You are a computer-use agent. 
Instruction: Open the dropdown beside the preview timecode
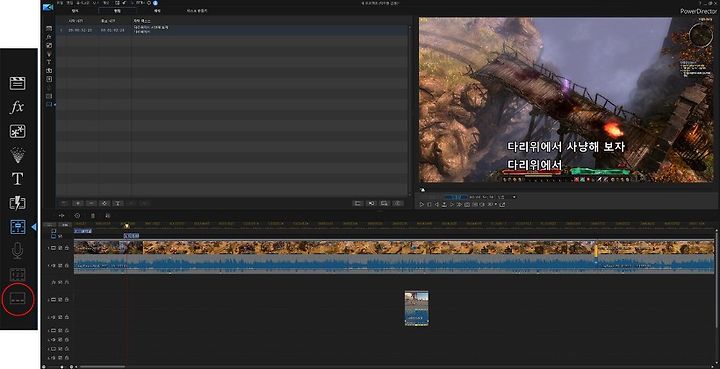coord(514,197)
